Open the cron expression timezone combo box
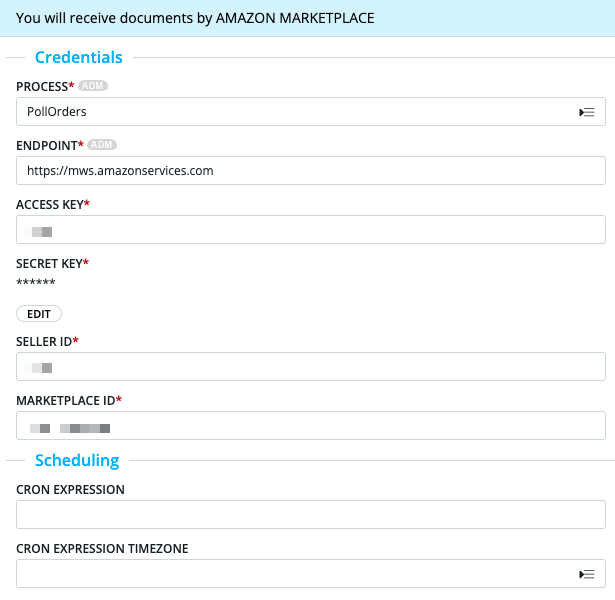 311,573
